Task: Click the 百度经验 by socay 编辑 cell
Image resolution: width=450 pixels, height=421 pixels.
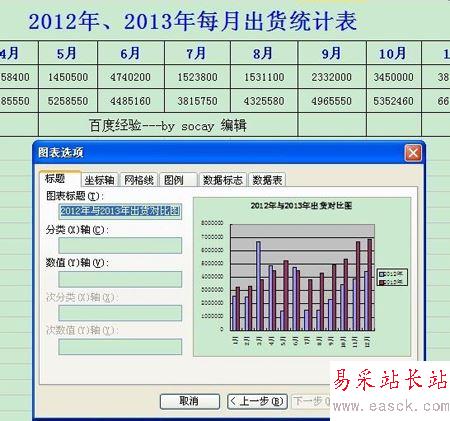Action: (168, 125)
